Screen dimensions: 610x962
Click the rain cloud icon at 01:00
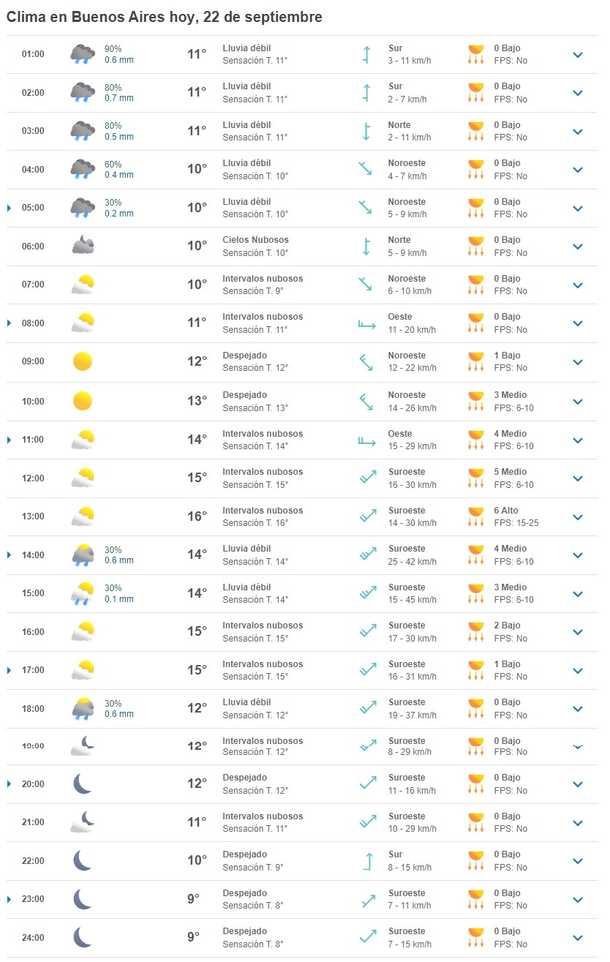pos(83,54)
